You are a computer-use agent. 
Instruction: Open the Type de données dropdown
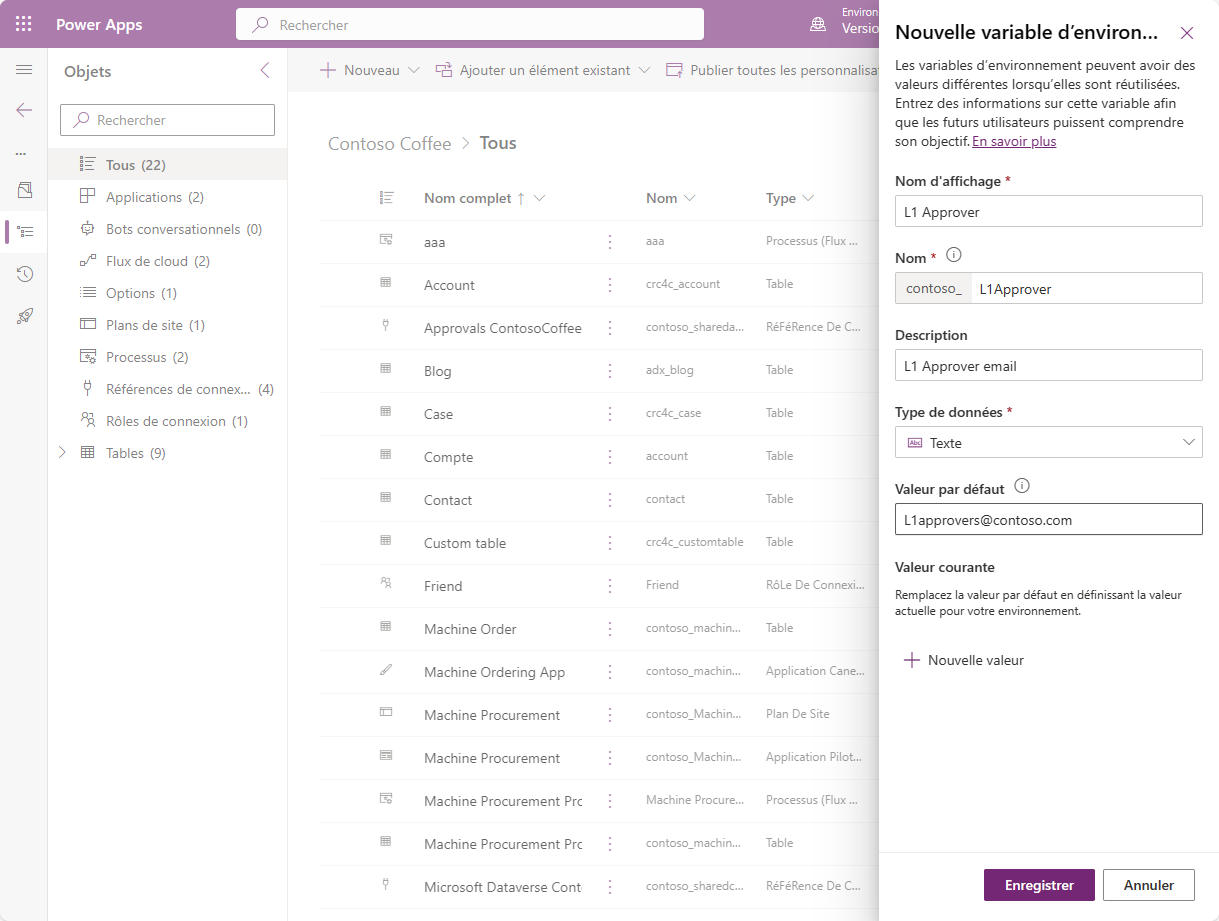(1049, 442)
